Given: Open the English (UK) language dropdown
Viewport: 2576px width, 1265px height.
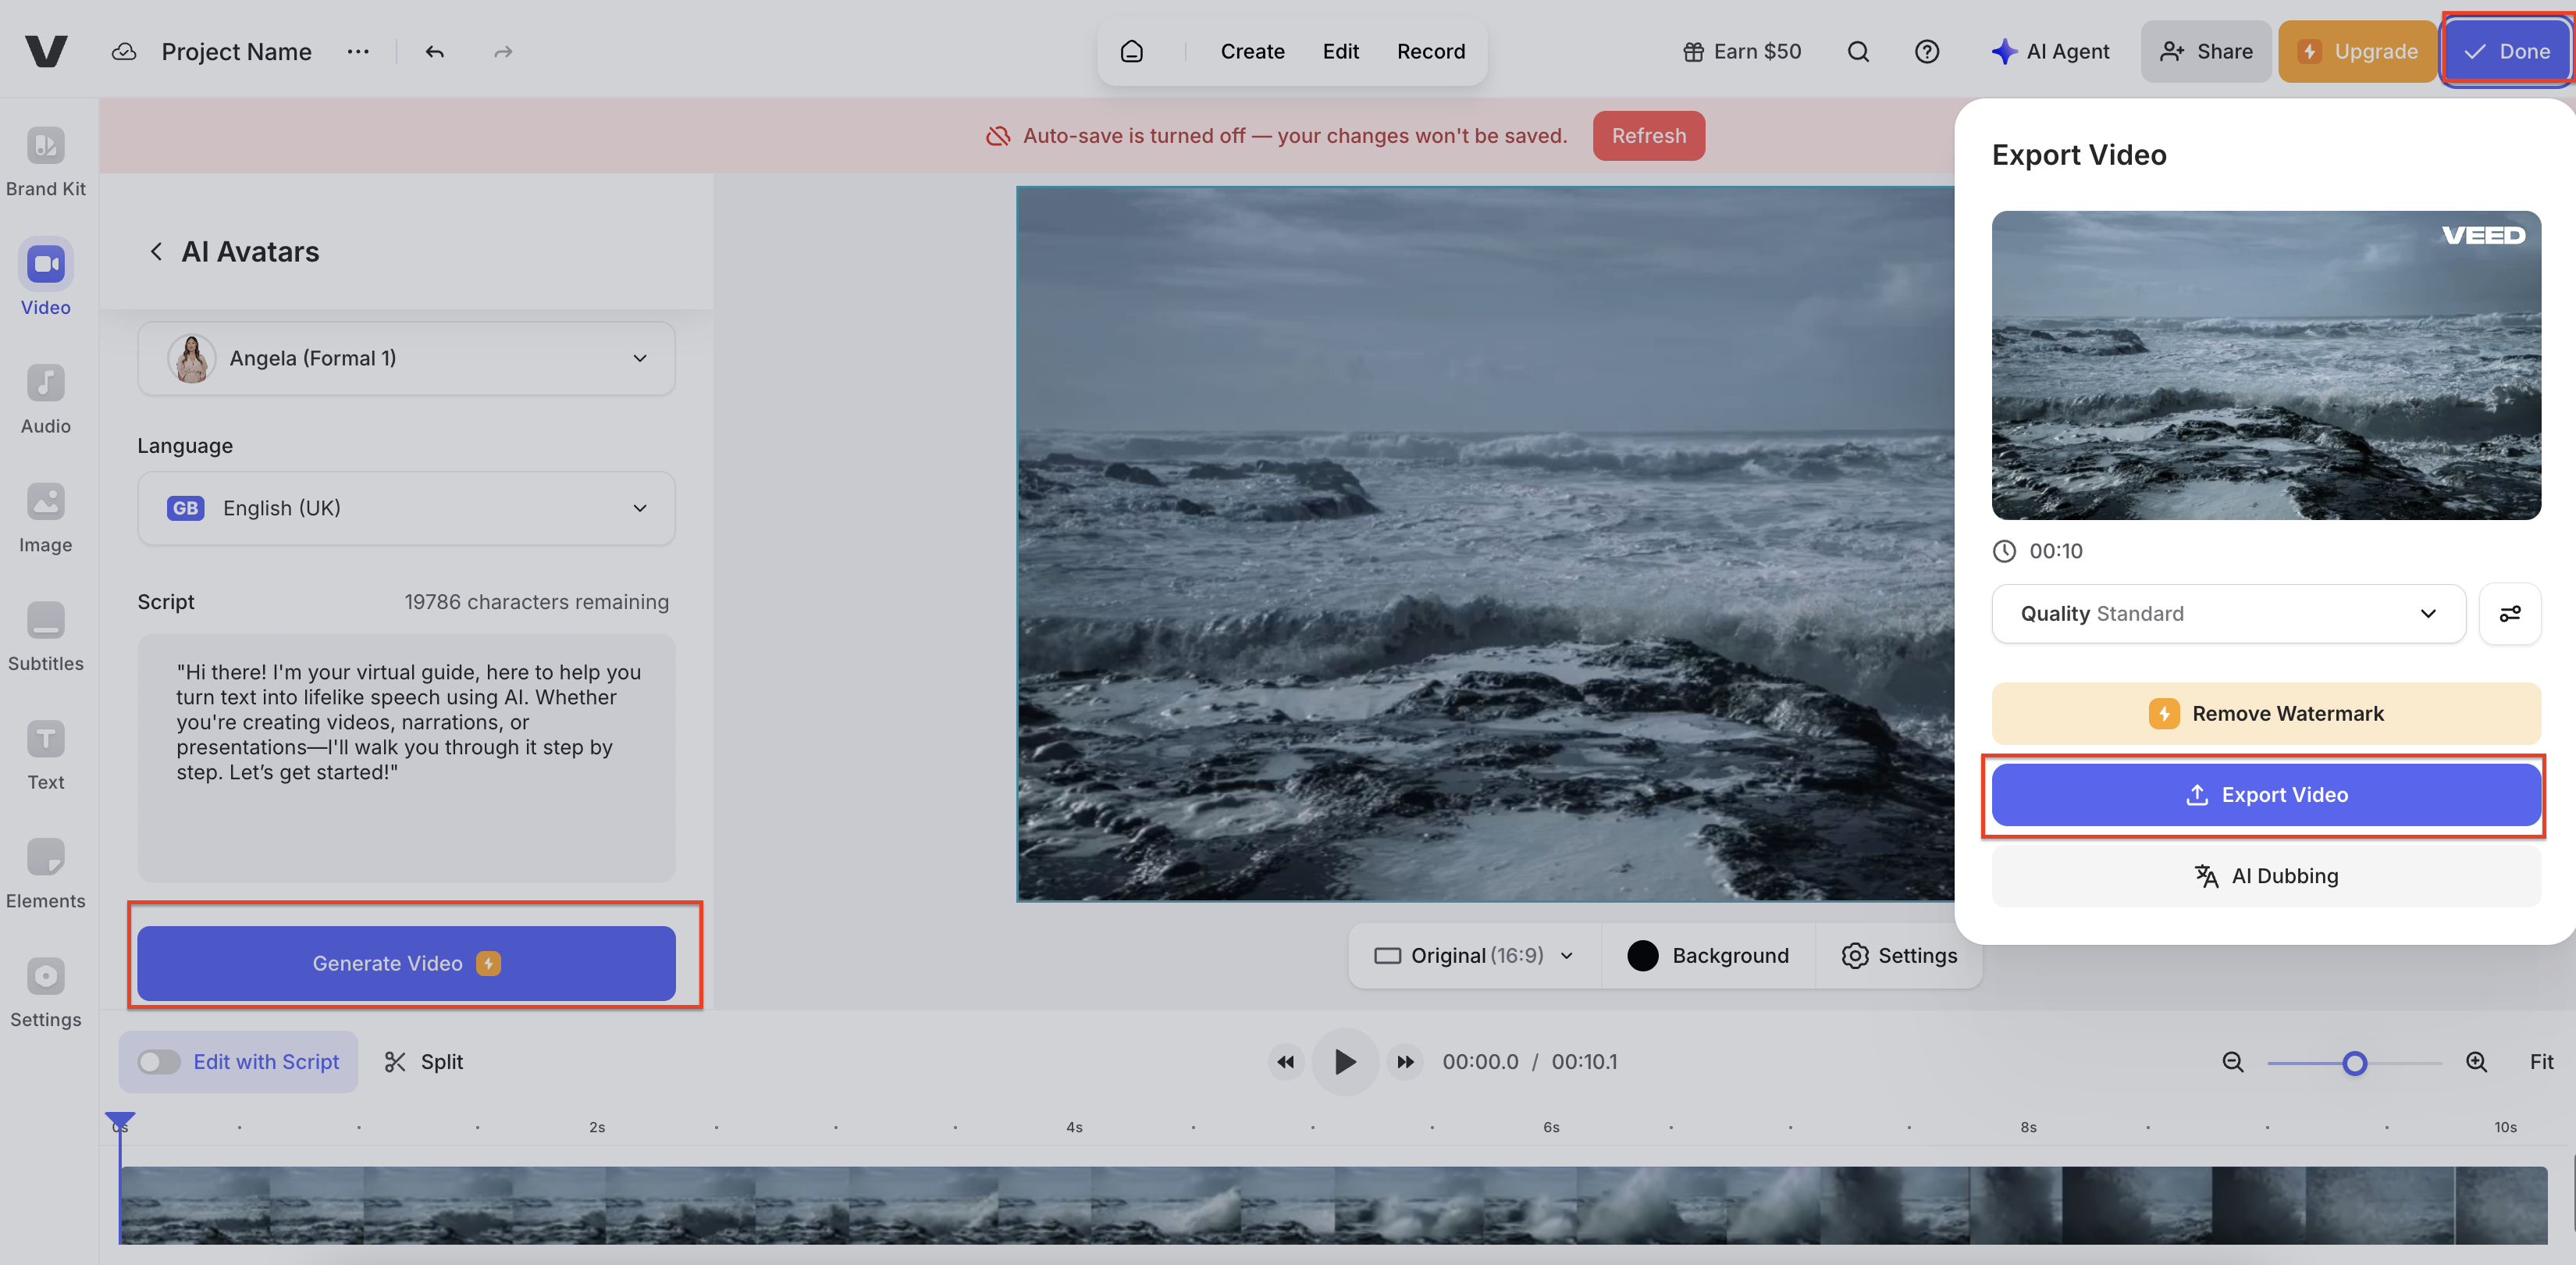Looking at the screenshot, I should 406,508.
